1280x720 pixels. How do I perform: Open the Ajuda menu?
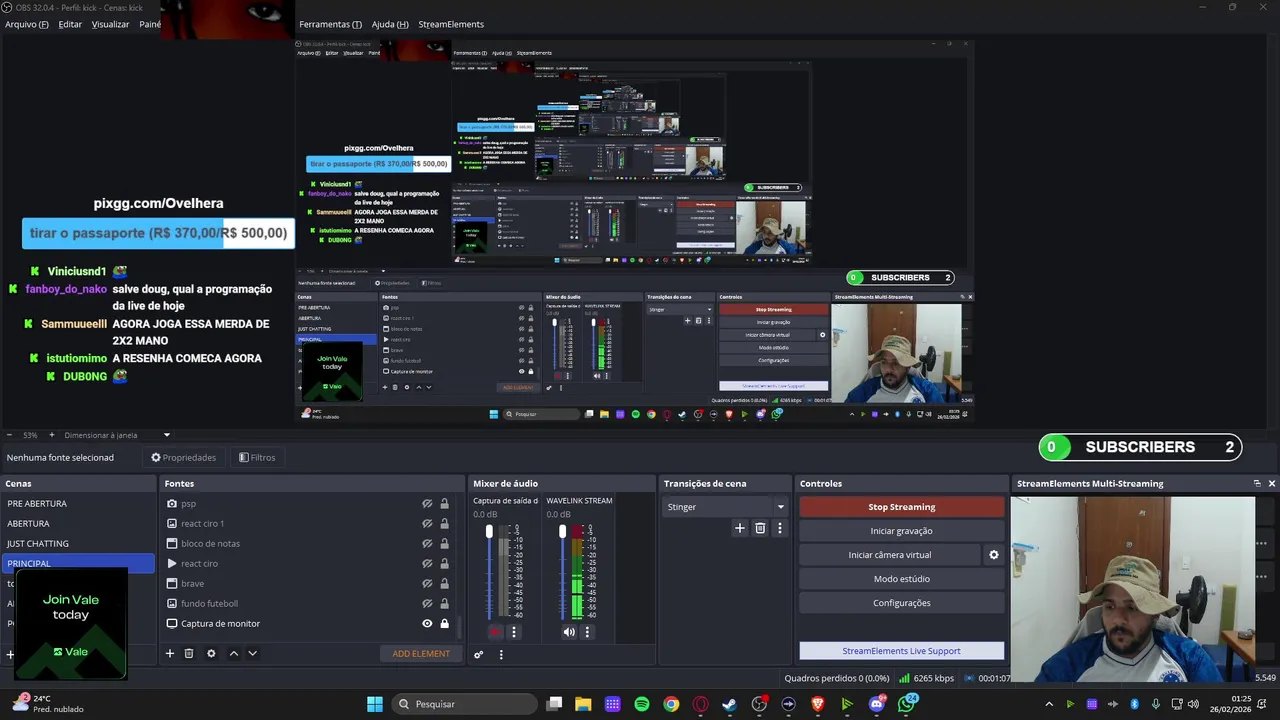[x=390, y=24]
